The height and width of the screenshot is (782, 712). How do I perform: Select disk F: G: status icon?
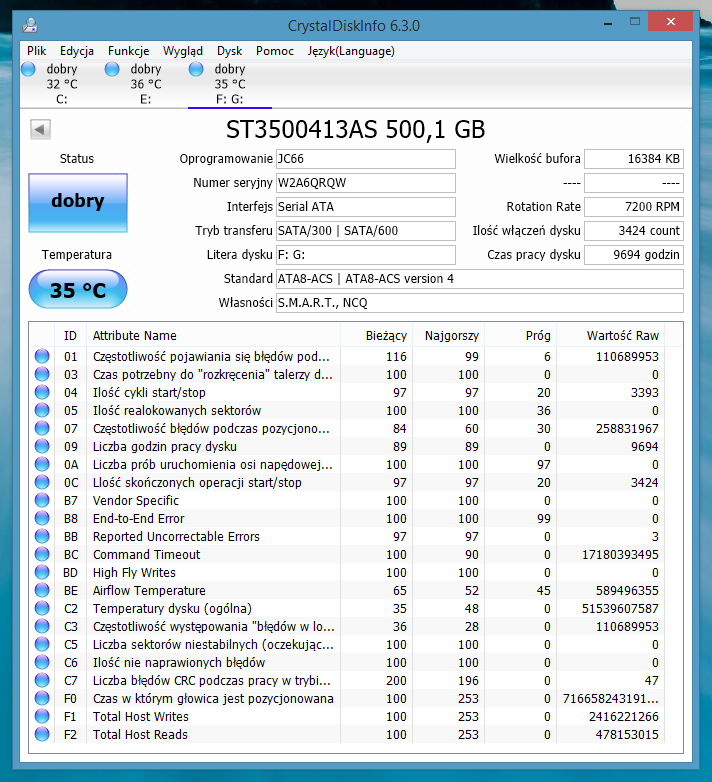point(196,69)
